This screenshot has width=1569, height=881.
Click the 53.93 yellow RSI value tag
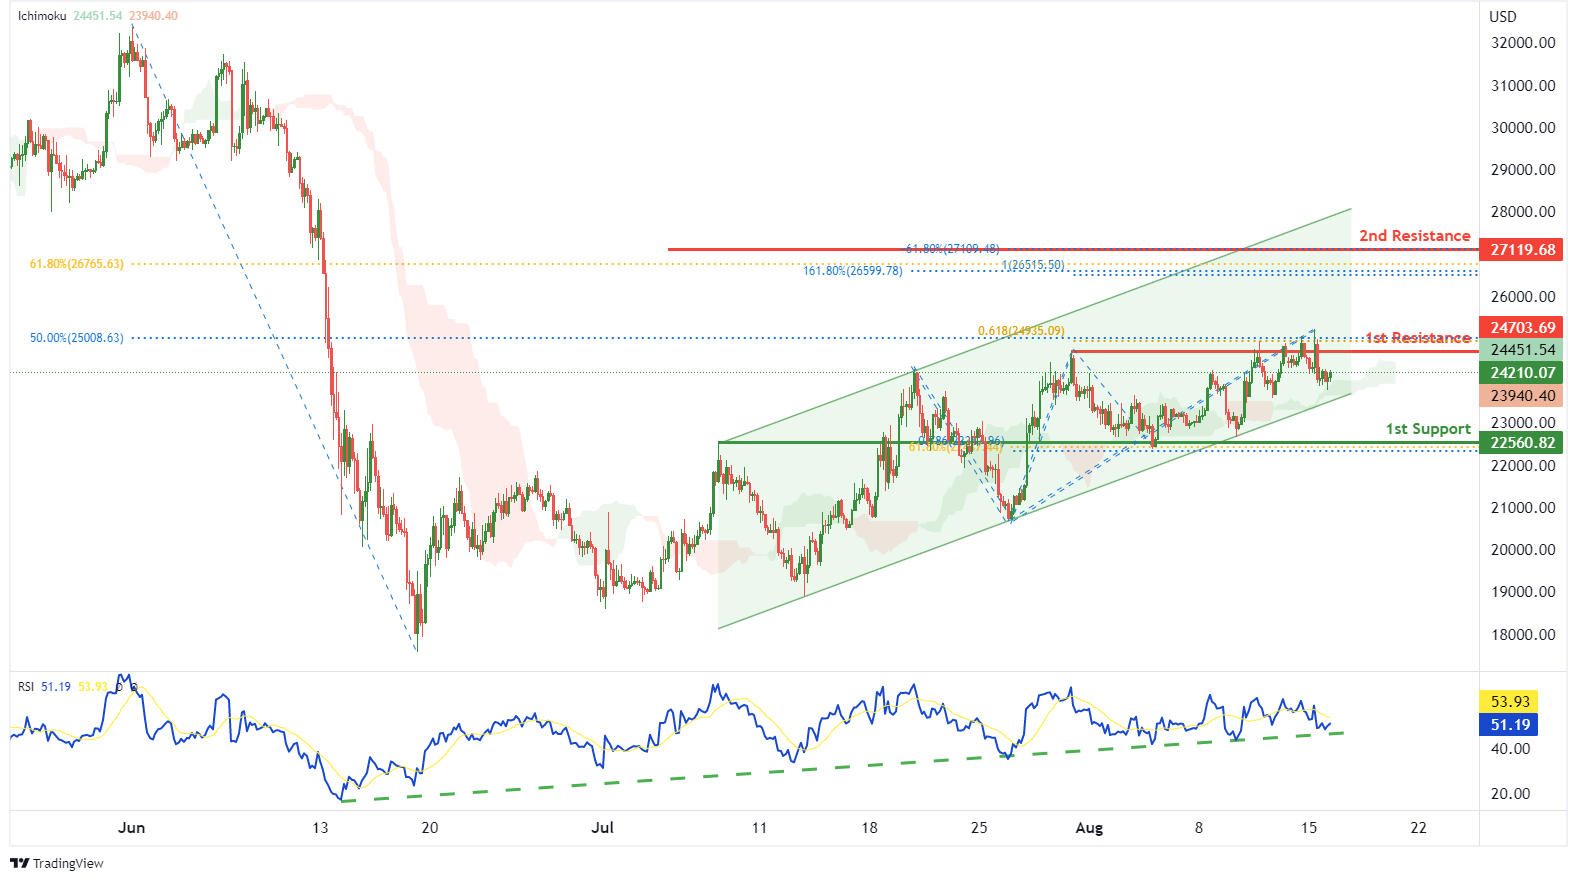tap(1509, 702)
